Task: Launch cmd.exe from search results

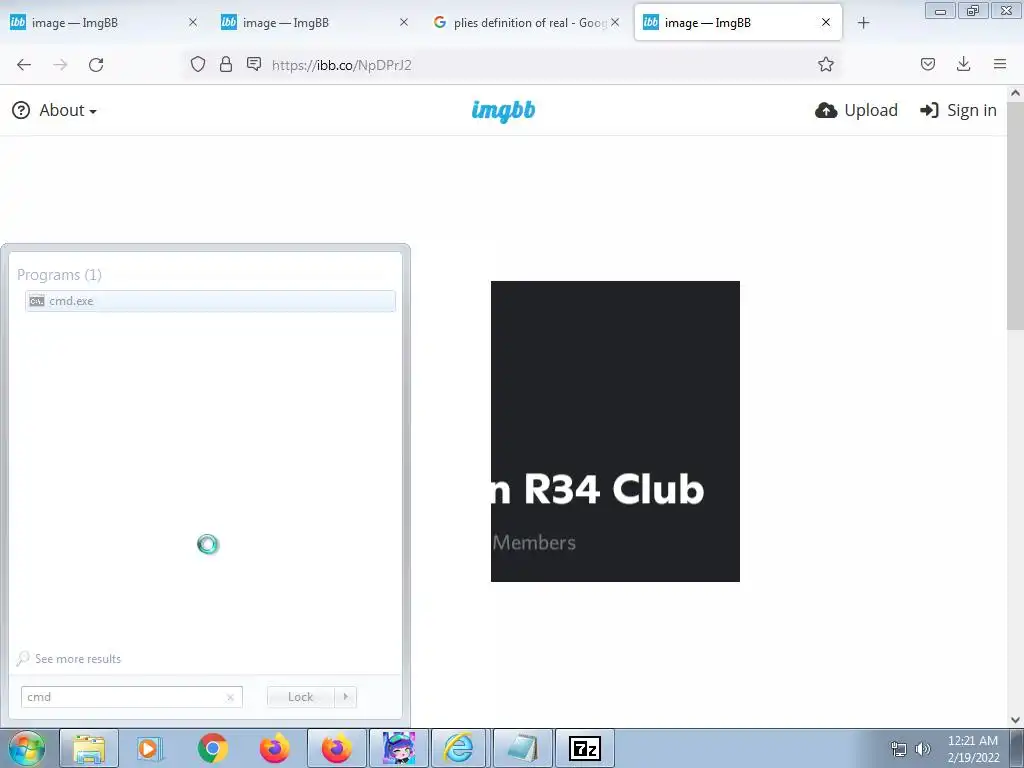Action: pos(210,301)
